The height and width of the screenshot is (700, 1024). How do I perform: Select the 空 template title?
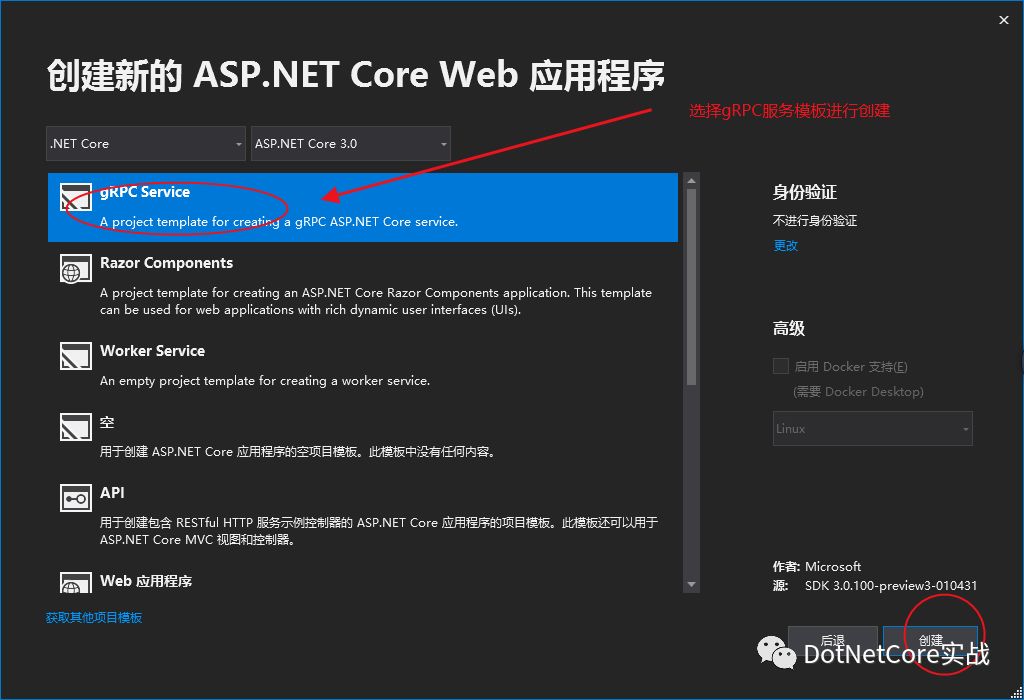click(107, 422)
